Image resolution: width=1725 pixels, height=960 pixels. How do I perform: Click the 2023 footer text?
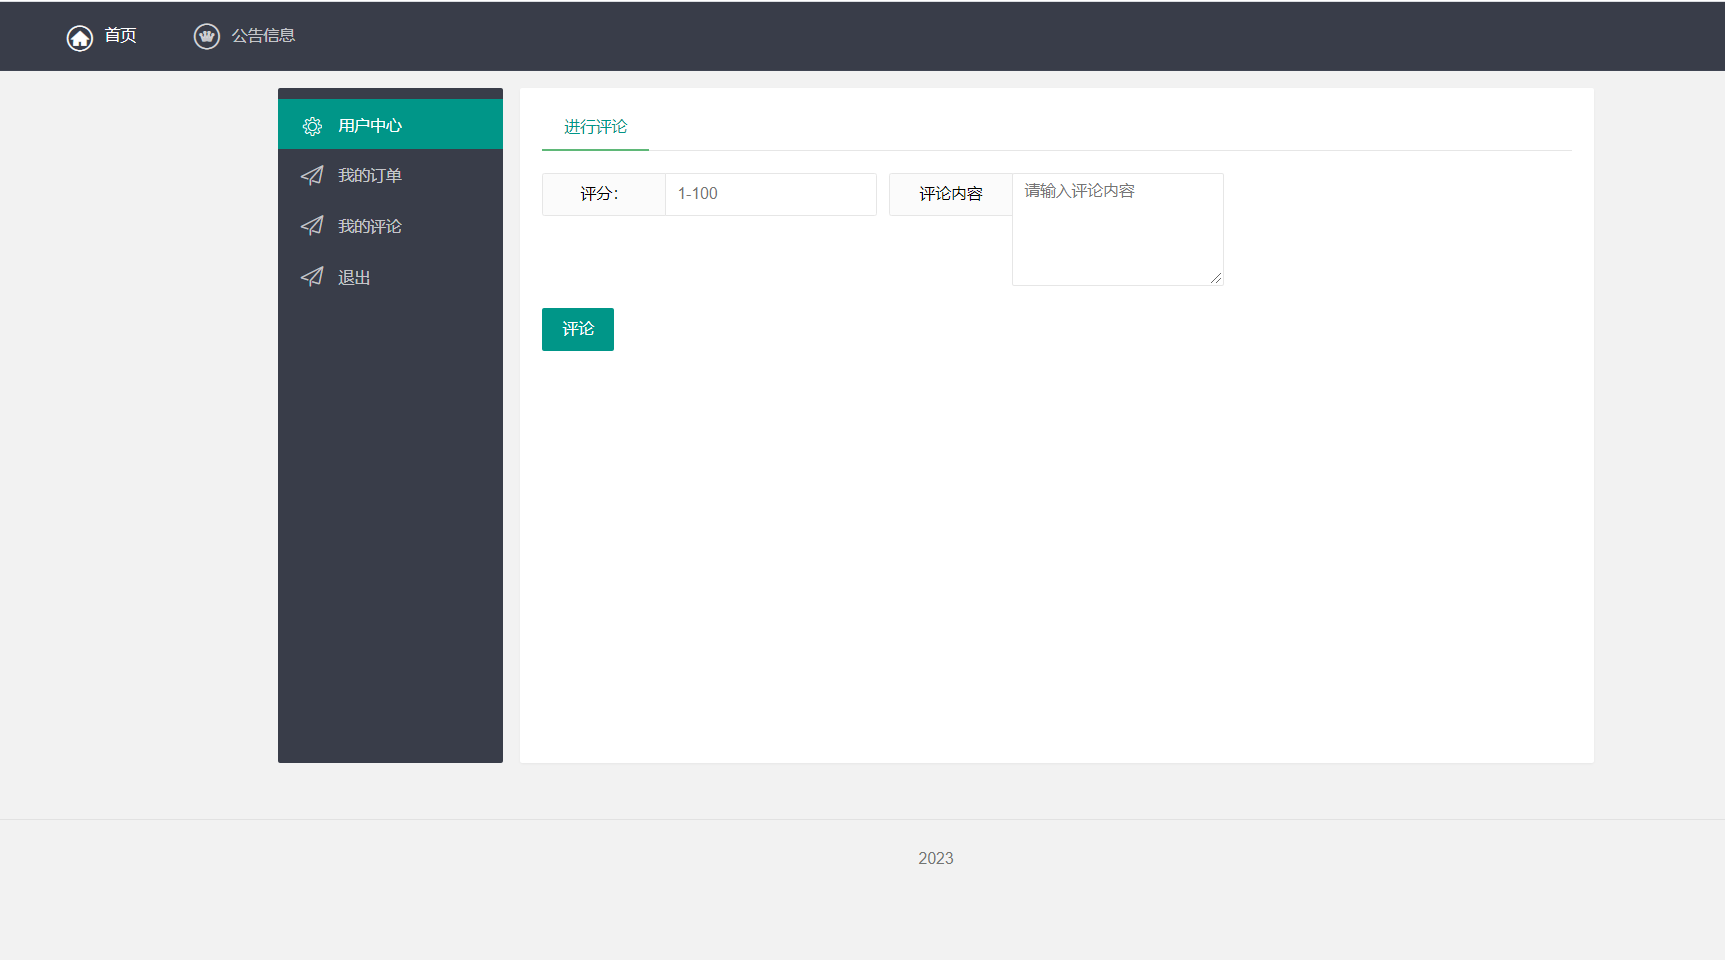[936, 858]
